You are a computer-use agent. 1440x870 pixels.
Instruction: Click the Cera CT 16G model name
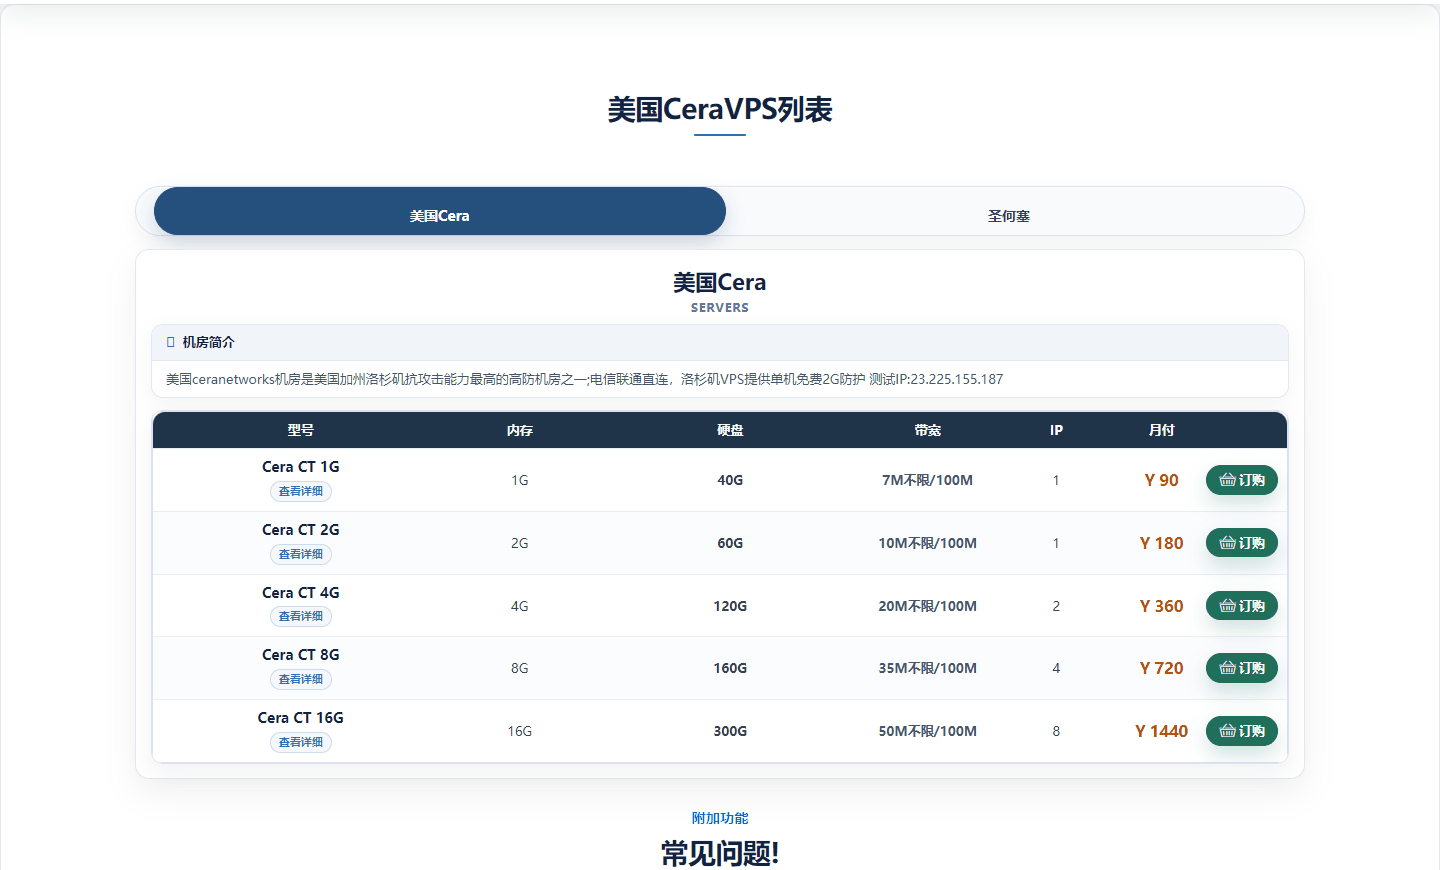(301, 718)
